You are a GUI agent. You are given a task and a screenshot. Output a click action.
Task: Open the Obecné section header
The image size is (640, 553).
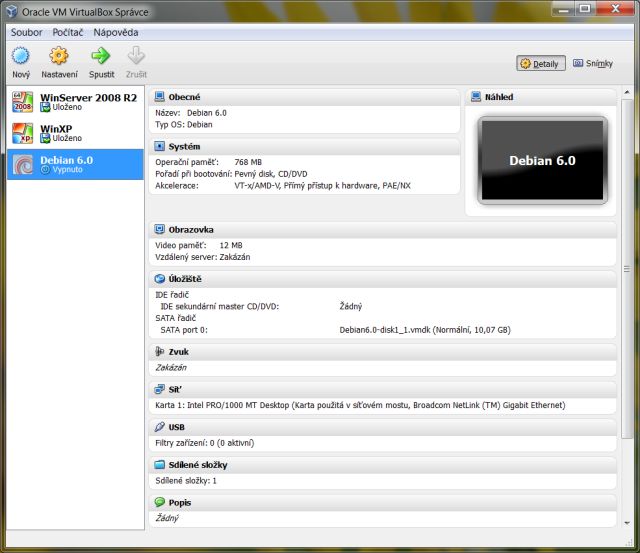304,97
